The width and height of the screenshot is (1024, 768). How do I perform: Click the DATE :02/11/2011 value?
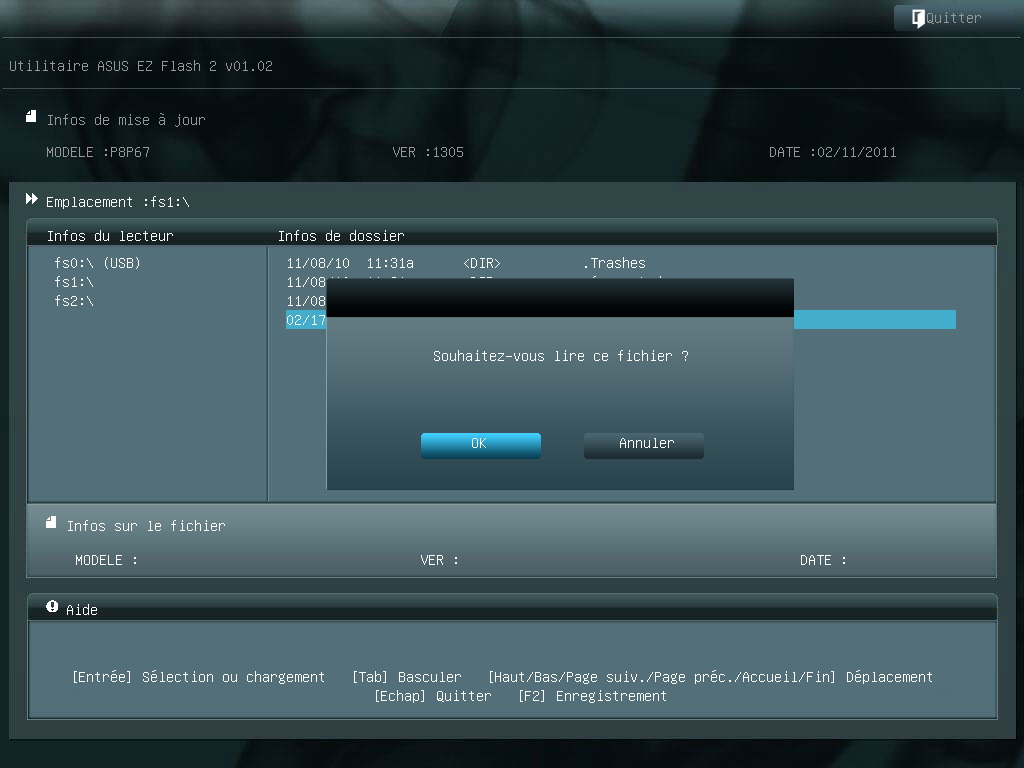click(832, 152)
